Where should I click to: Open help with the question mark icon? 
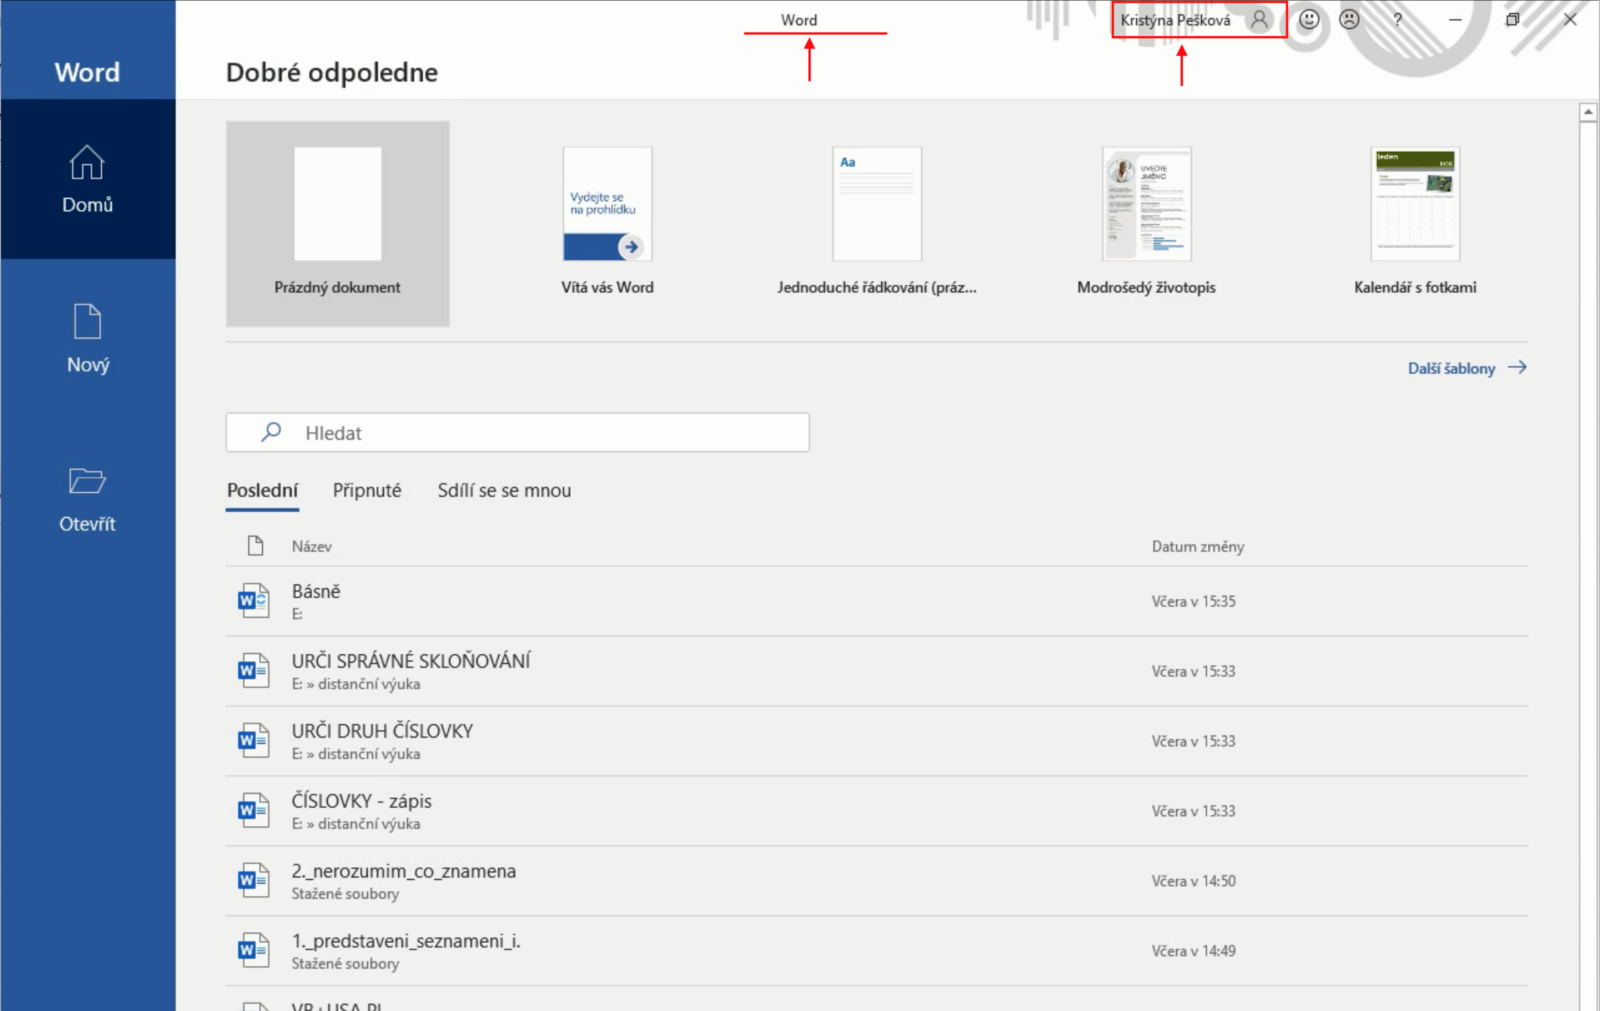[1397, 19]
